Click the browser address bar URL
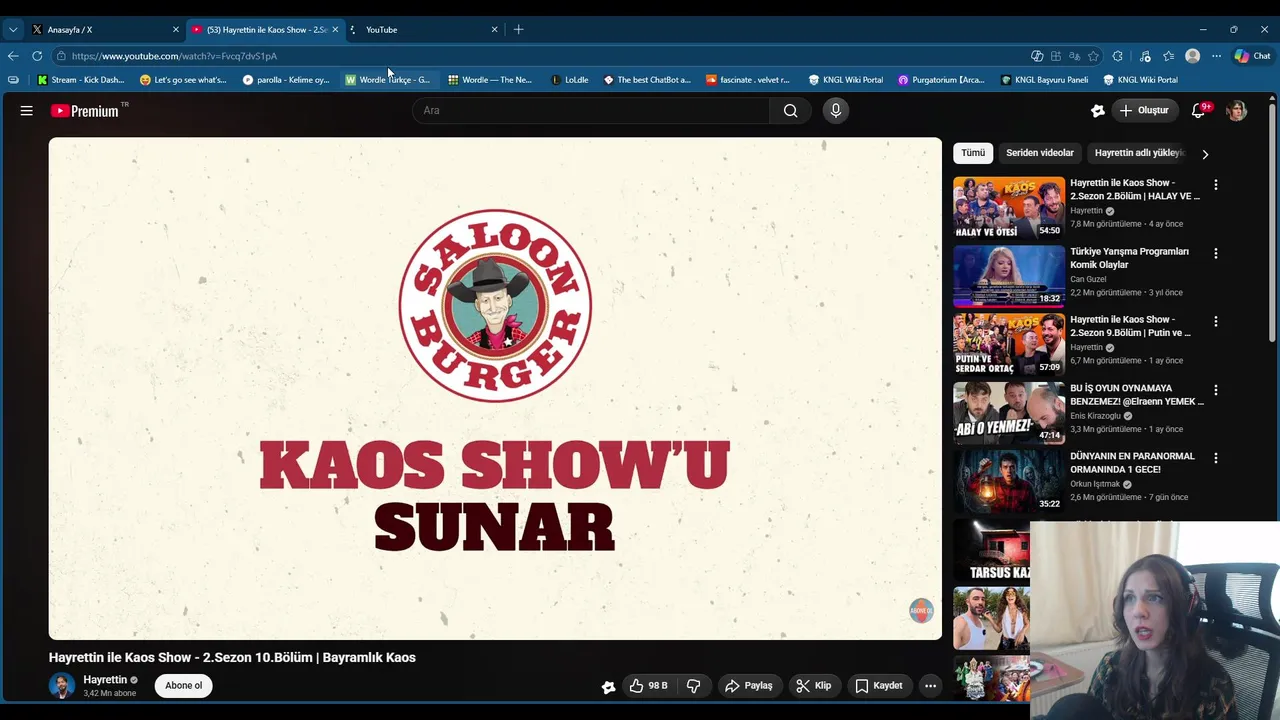 coord(174,56)
